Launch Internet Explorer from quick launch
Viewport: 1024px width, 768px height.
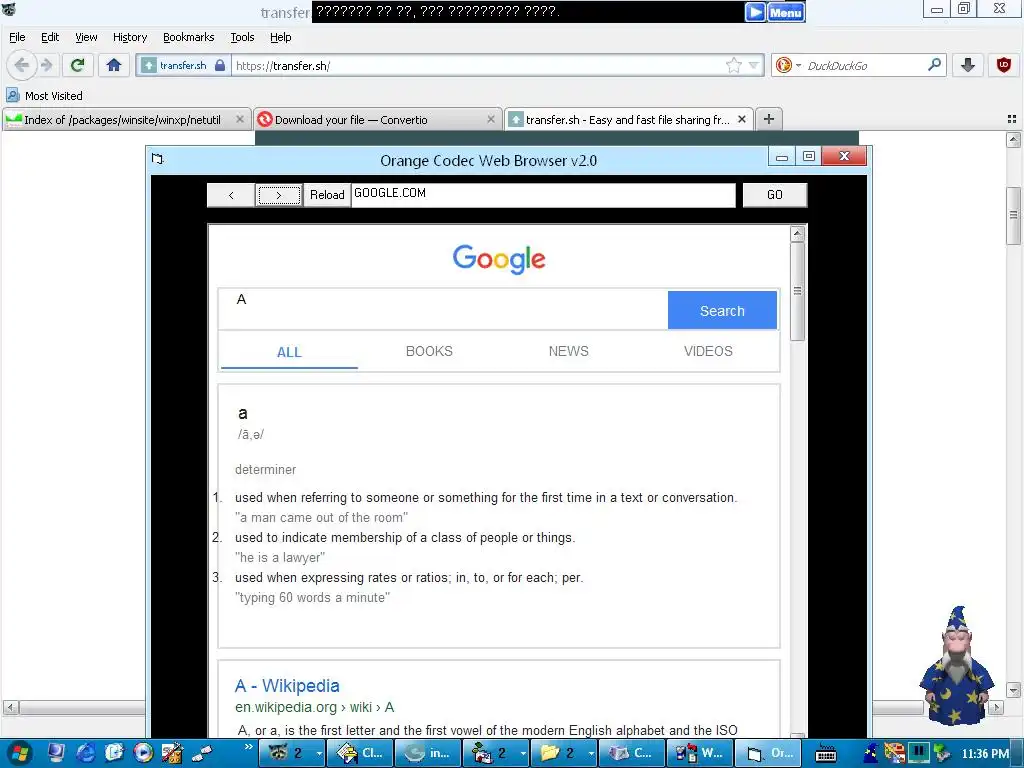coord(86,753)
